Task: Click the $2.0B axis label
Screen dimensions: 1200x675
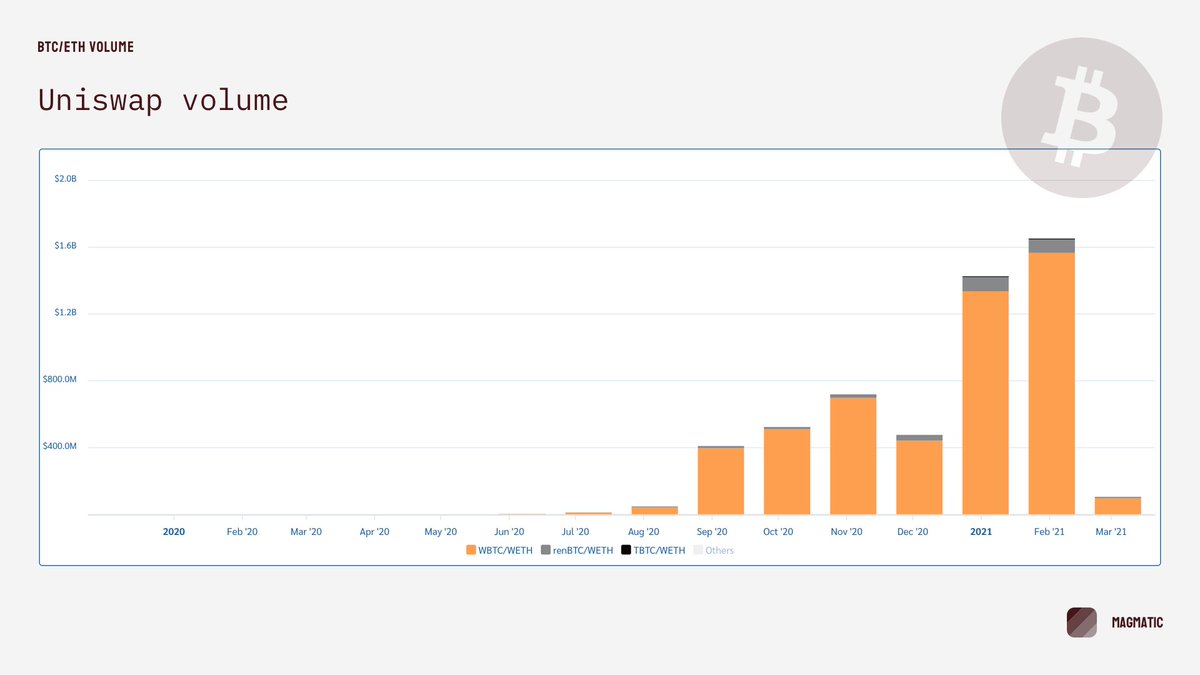Action: (66, 179)
